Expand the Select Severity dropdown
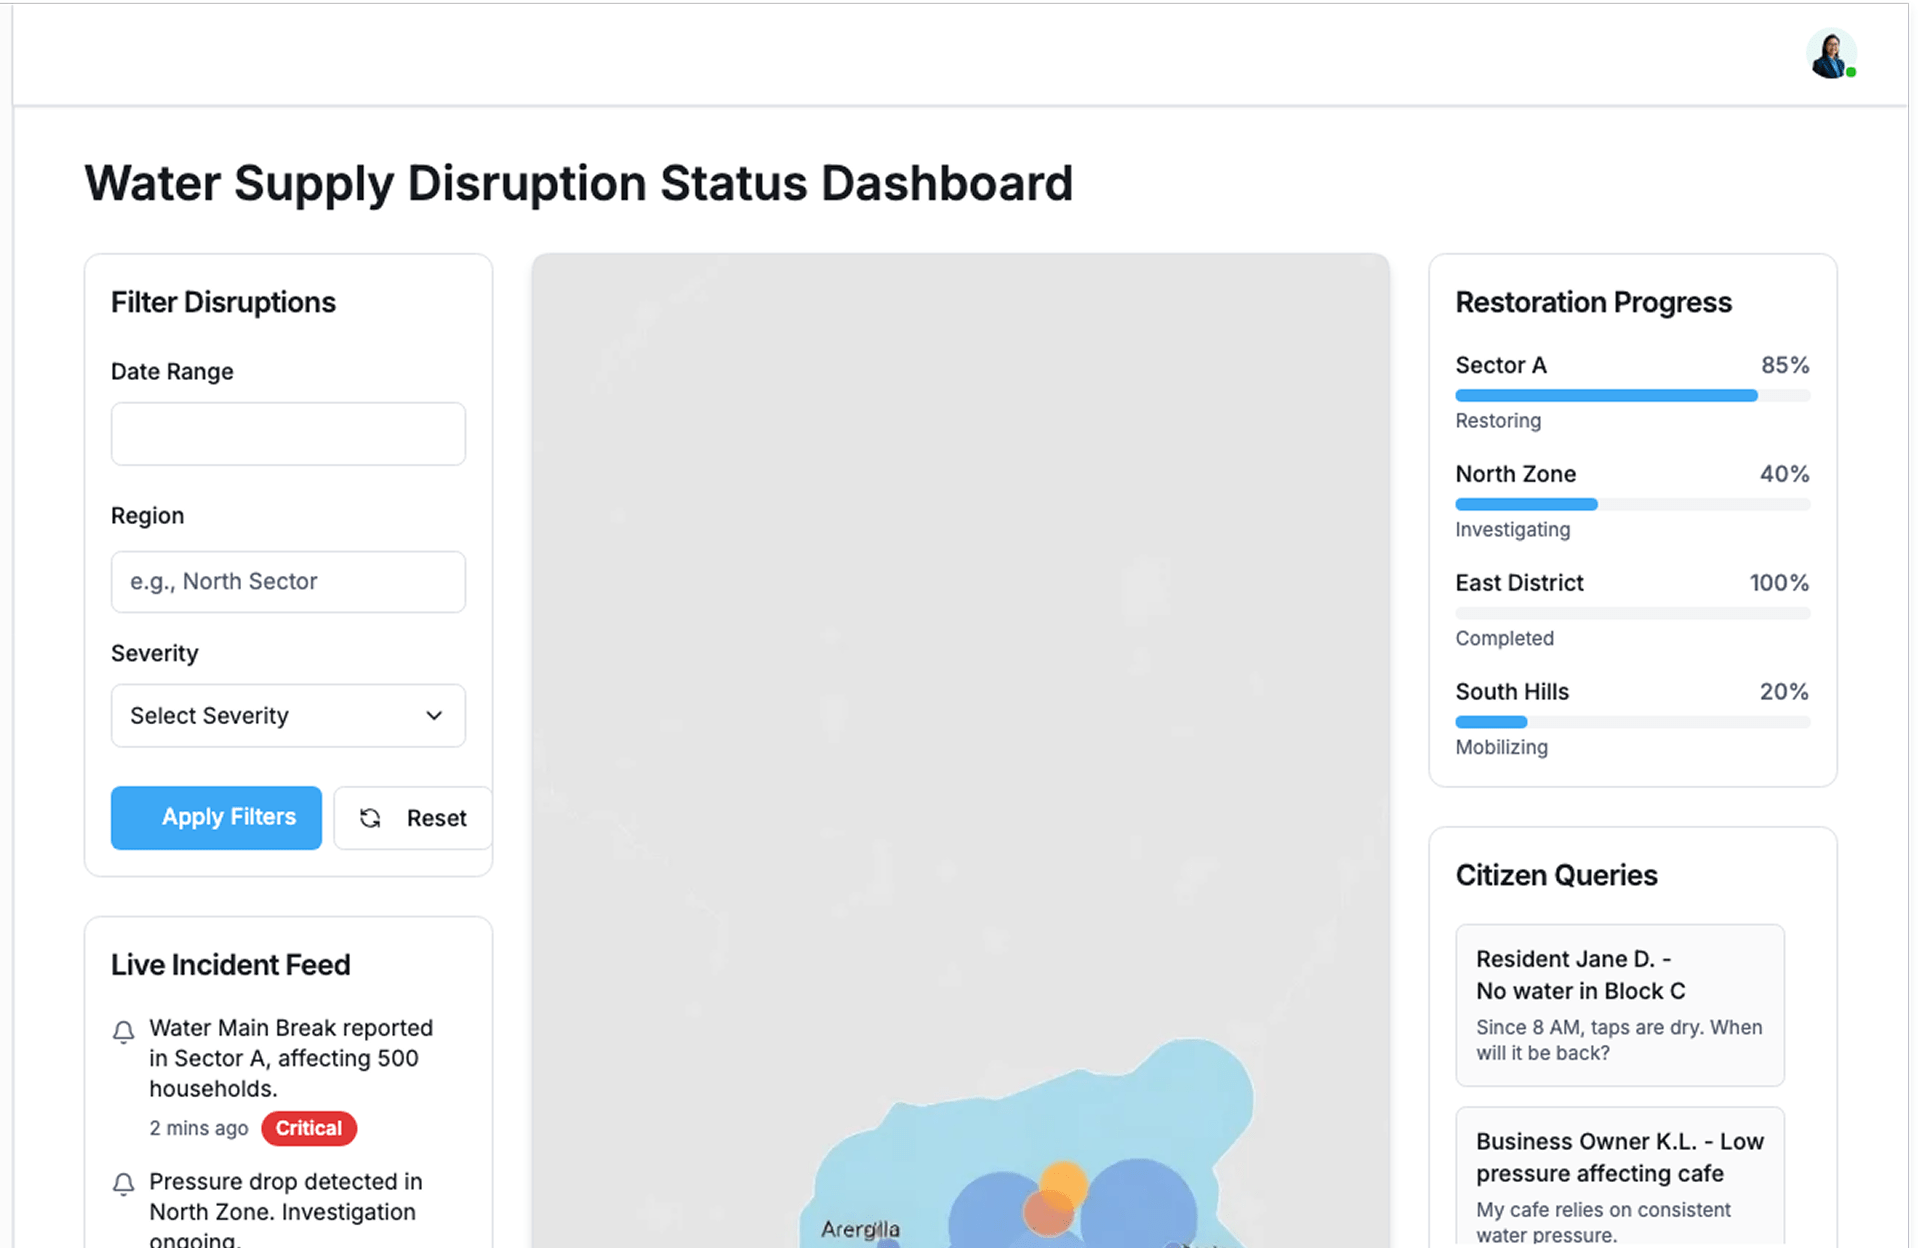Screen dimensions: 1920x1248 pyautogui.click(x=288, y=716)
